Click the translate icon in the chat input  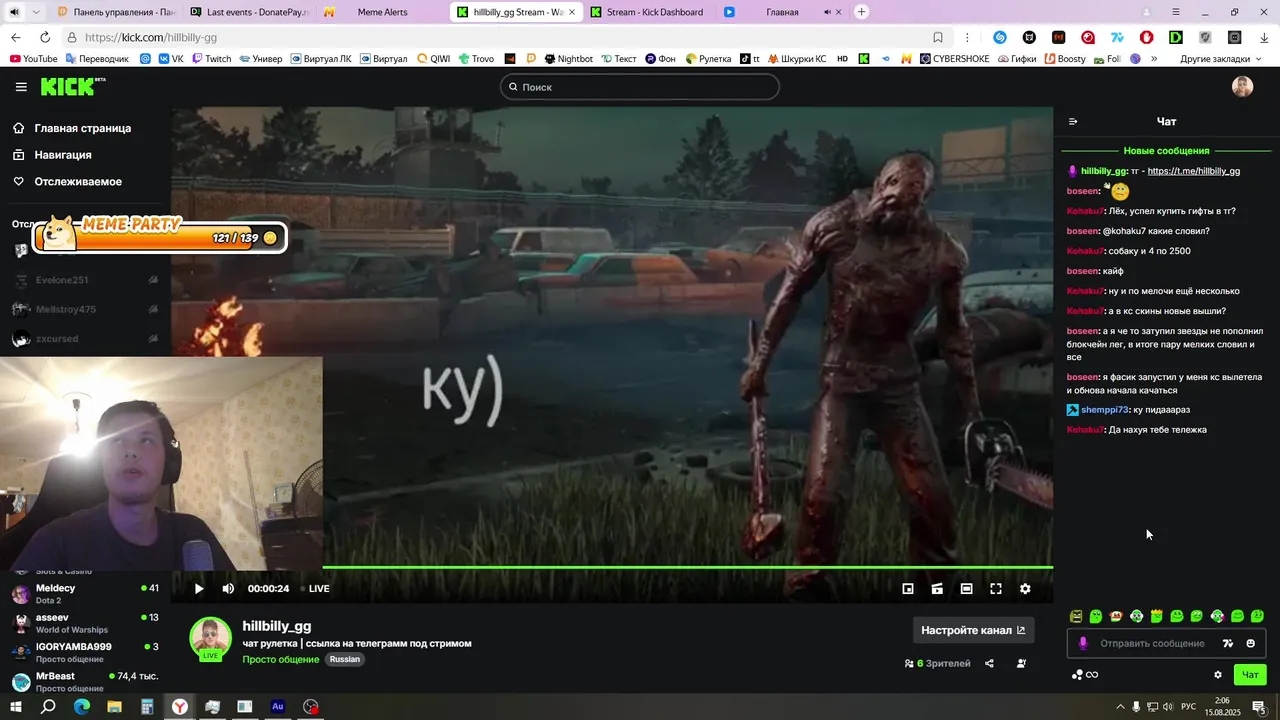tap(1228, 643)
